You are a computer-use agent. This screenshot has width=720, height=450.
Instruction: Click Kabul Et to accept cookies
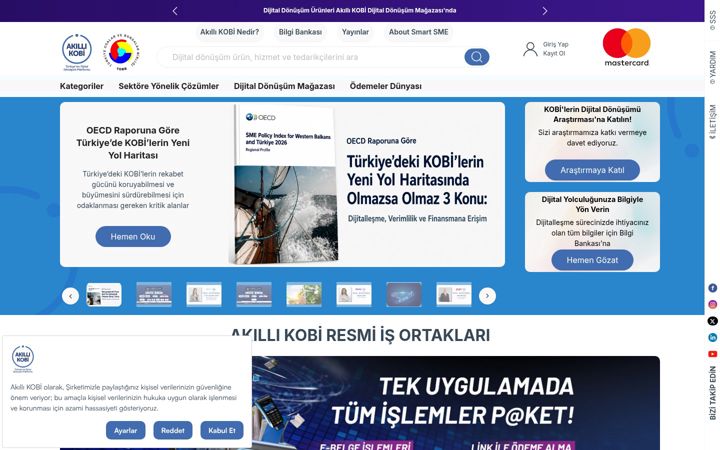pos(222,430)
